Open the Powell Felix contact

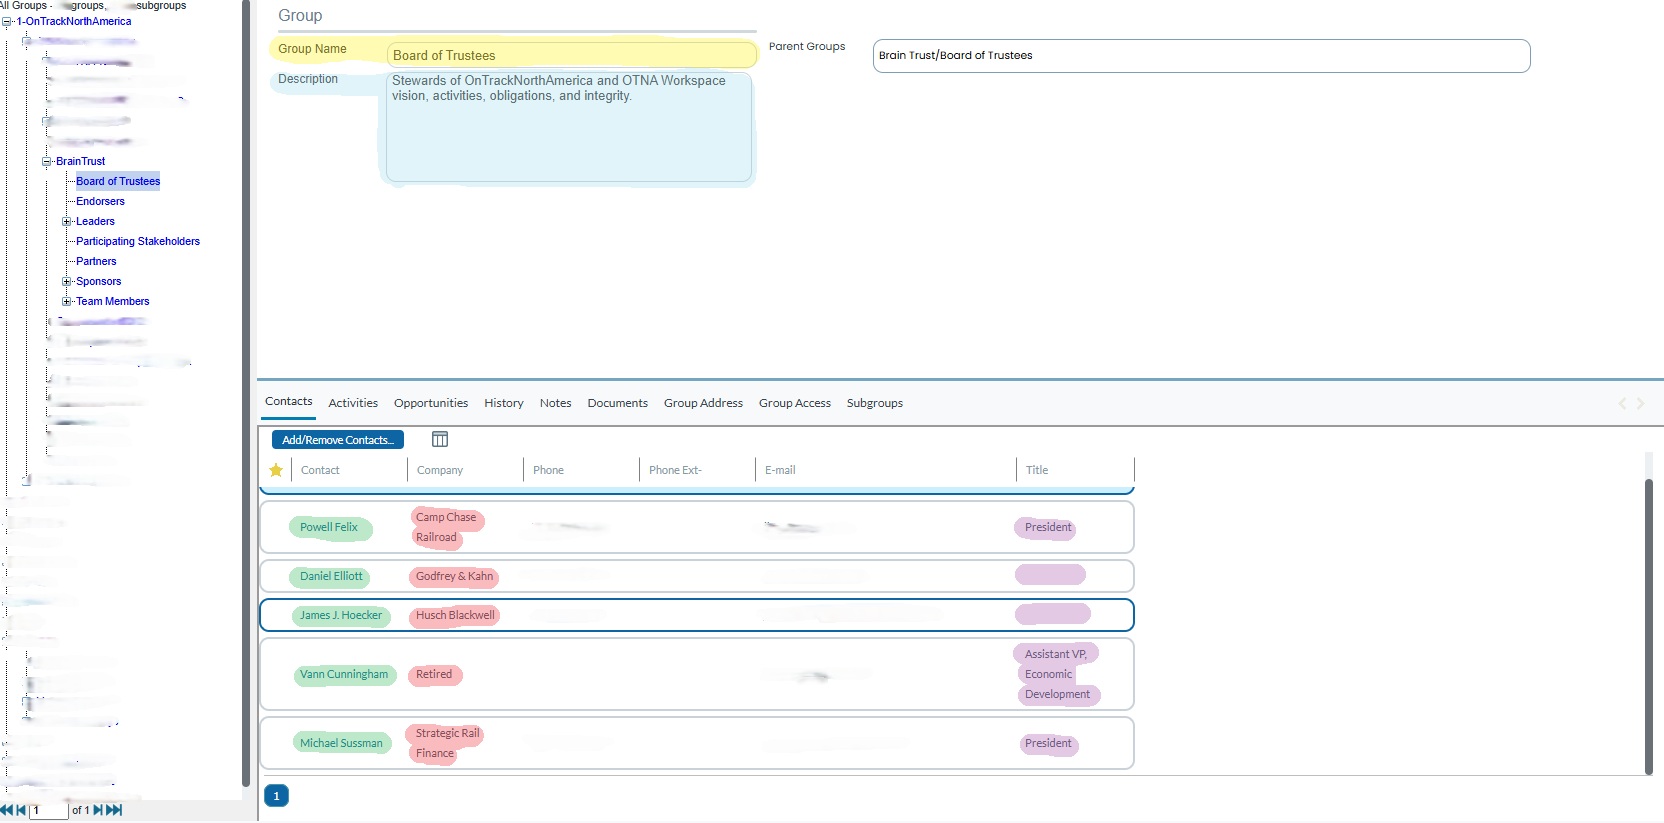(328, 527)
